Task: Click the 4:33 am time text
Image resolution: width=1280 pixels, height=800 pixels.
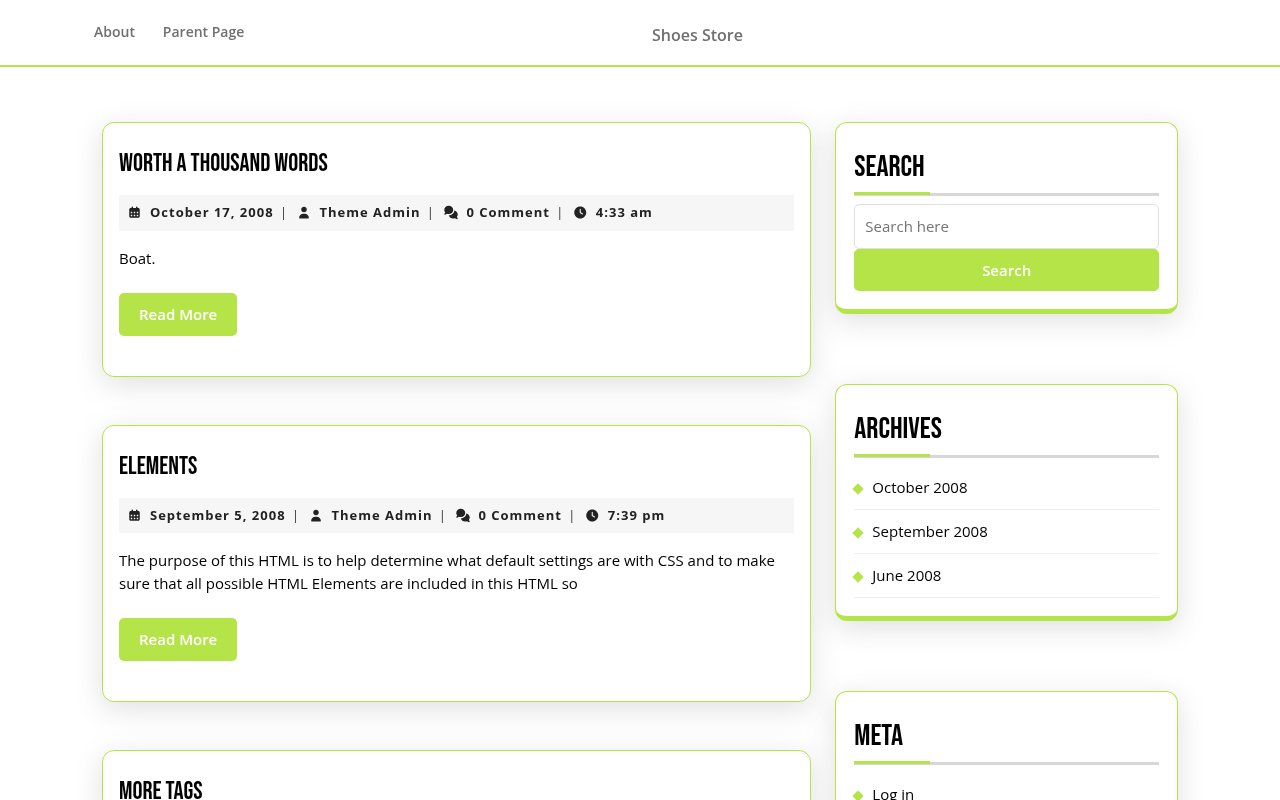Action: [x=624, y=213]
